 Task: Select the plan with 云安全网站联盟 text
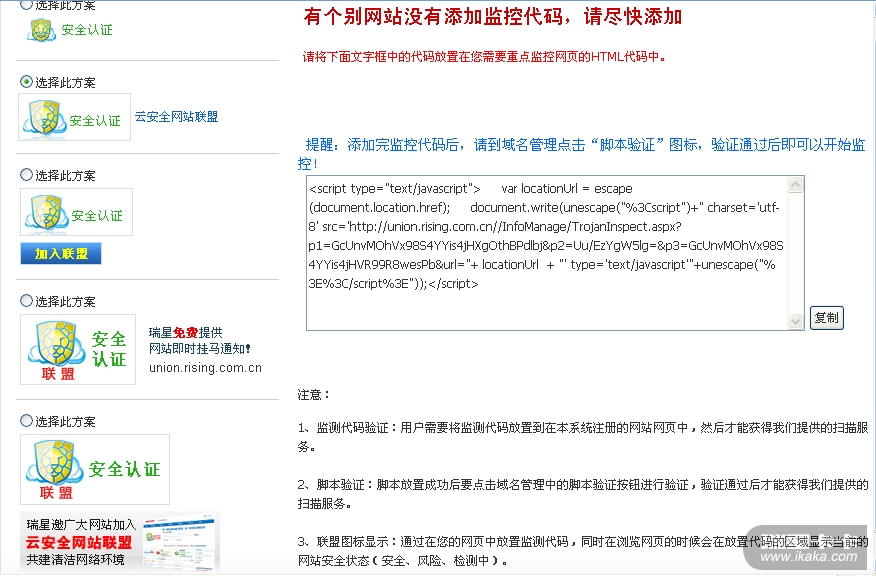(26, 82)
